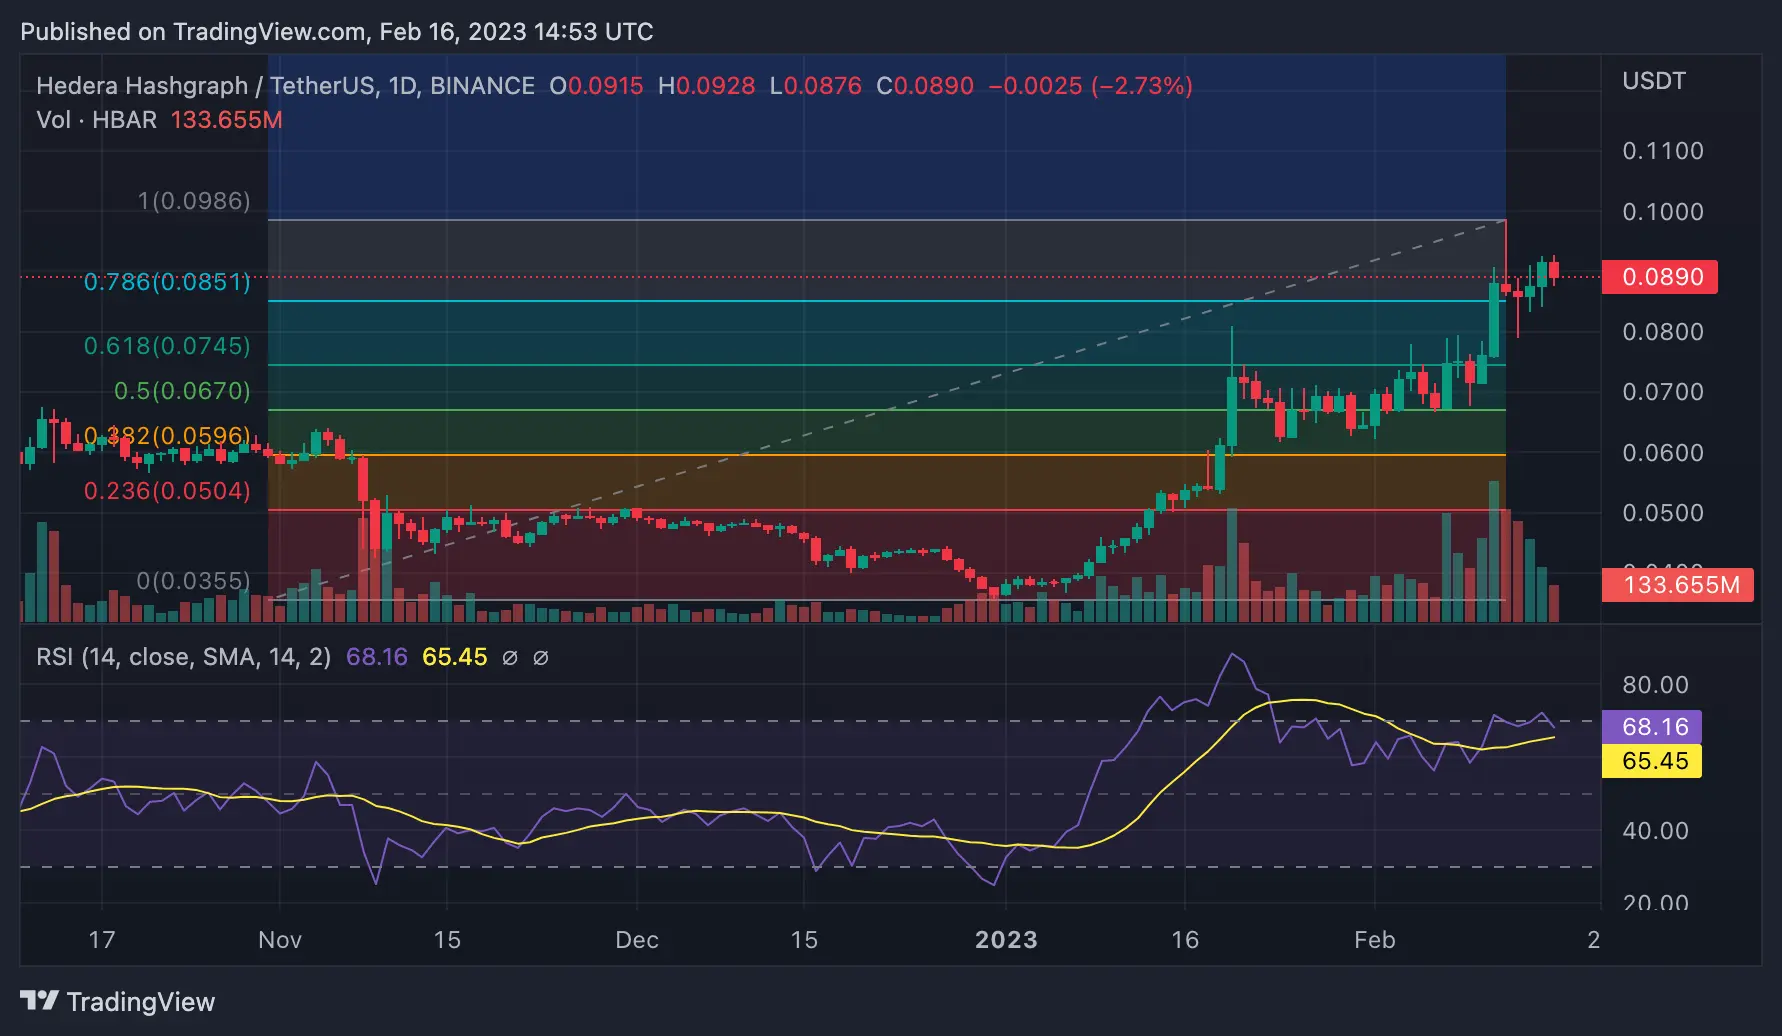This screenshot has width=1782, height=1036.
Task: Click the Fibonacci level label 0.618(0.0745)
Action: 167,346
